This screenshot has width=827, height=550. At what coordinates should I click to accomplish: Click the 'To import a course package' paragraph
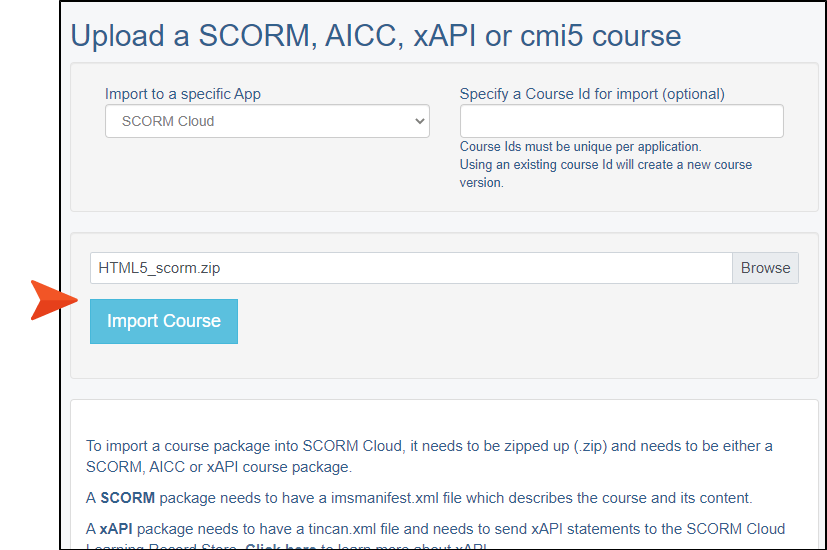pos(429,457)
